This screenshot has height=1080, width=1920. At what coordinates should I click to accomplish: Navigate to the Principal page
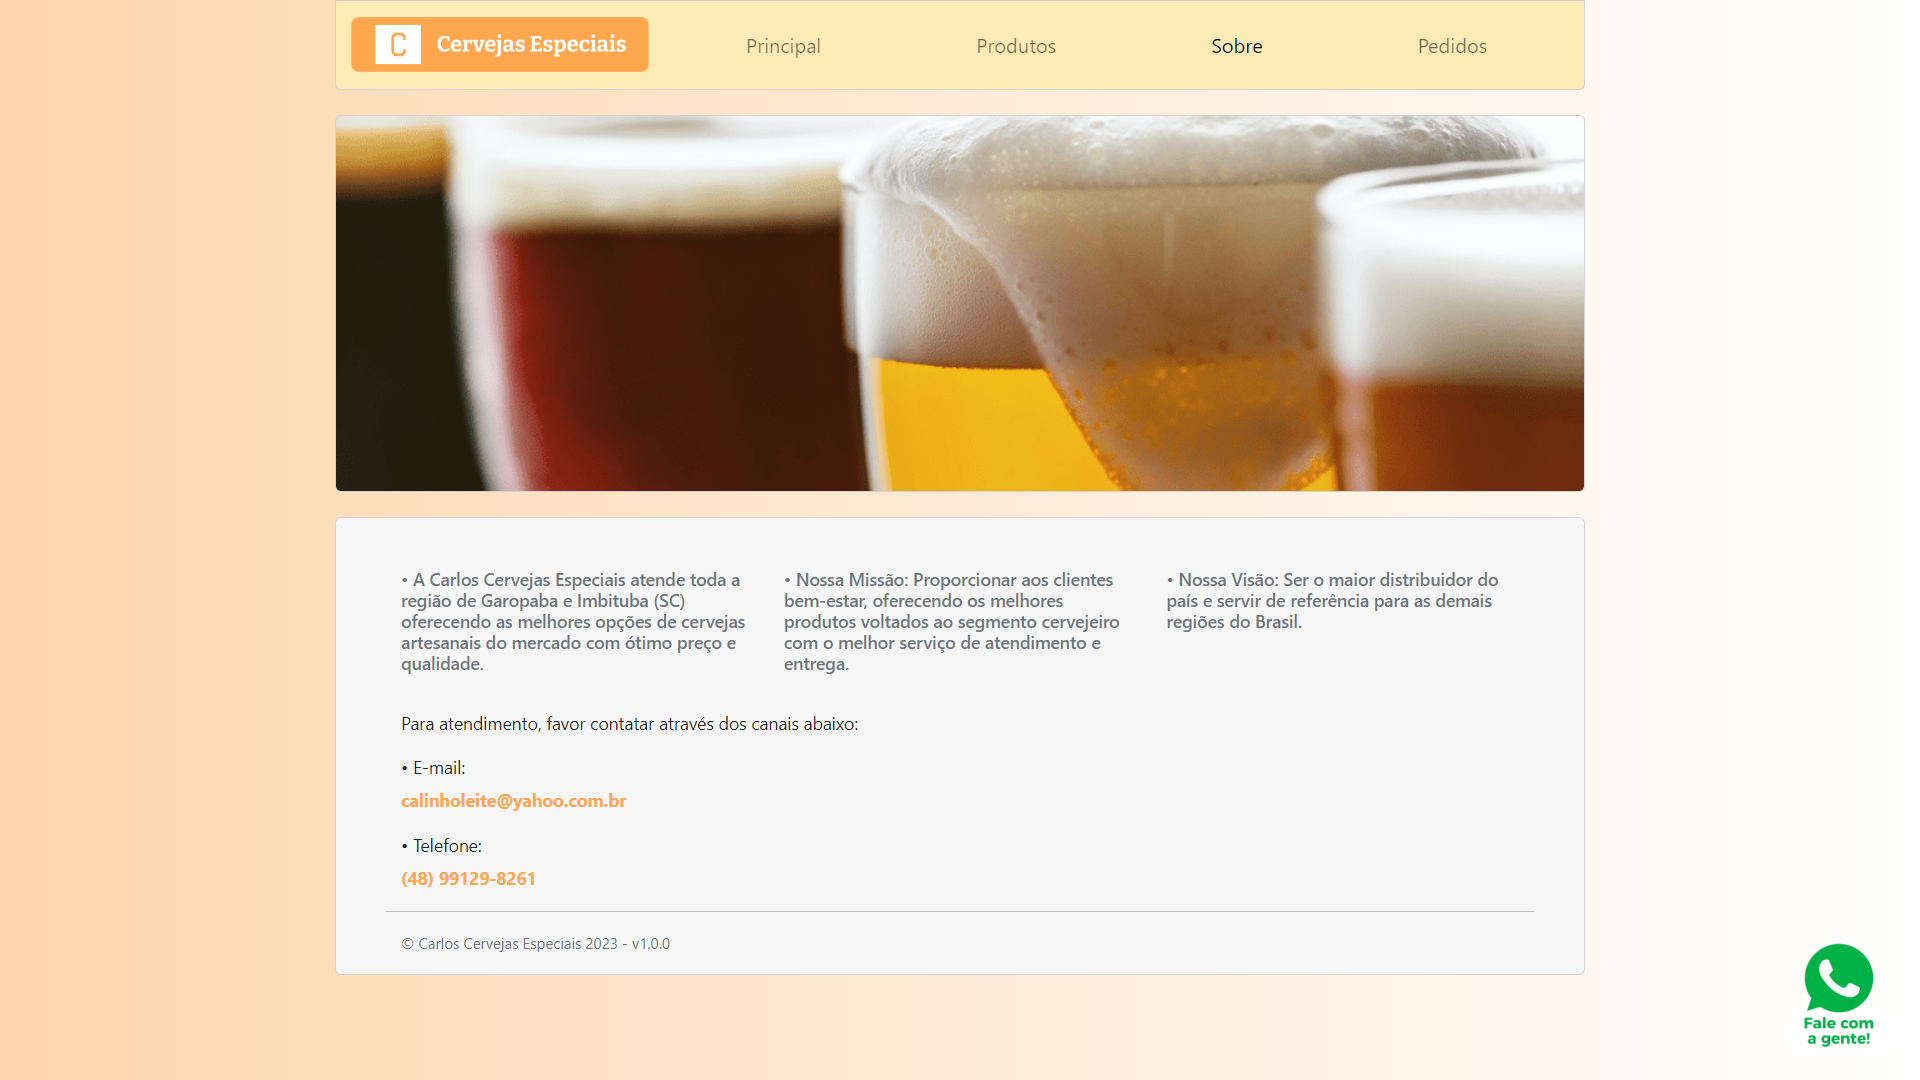pyautogui.click(x=783, y=46)
